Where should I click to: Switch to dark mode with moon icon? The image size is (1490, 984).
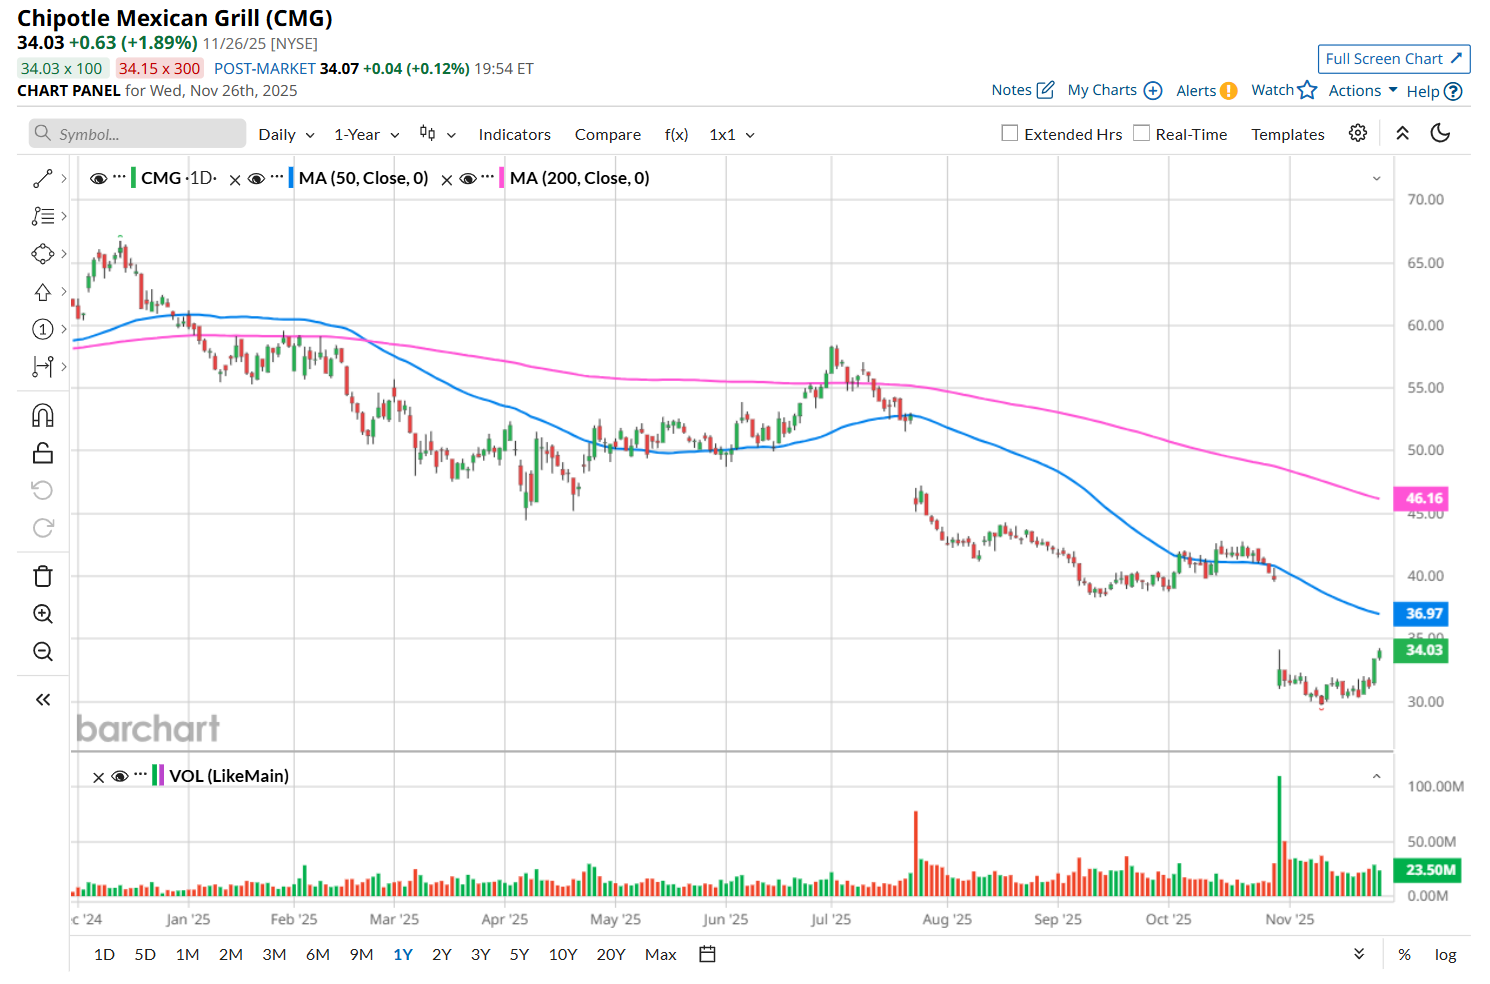[x=1440, y=133]
